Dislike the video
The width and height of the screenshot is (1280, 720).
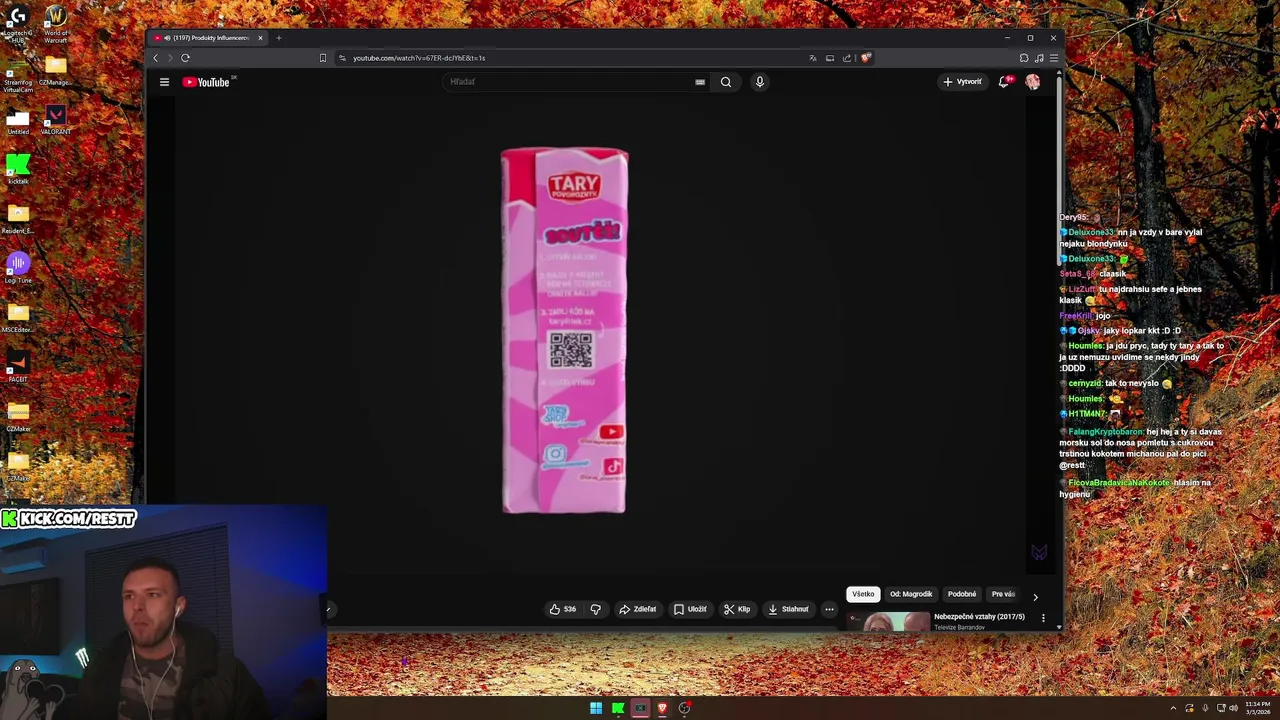(x=596, y=609)
